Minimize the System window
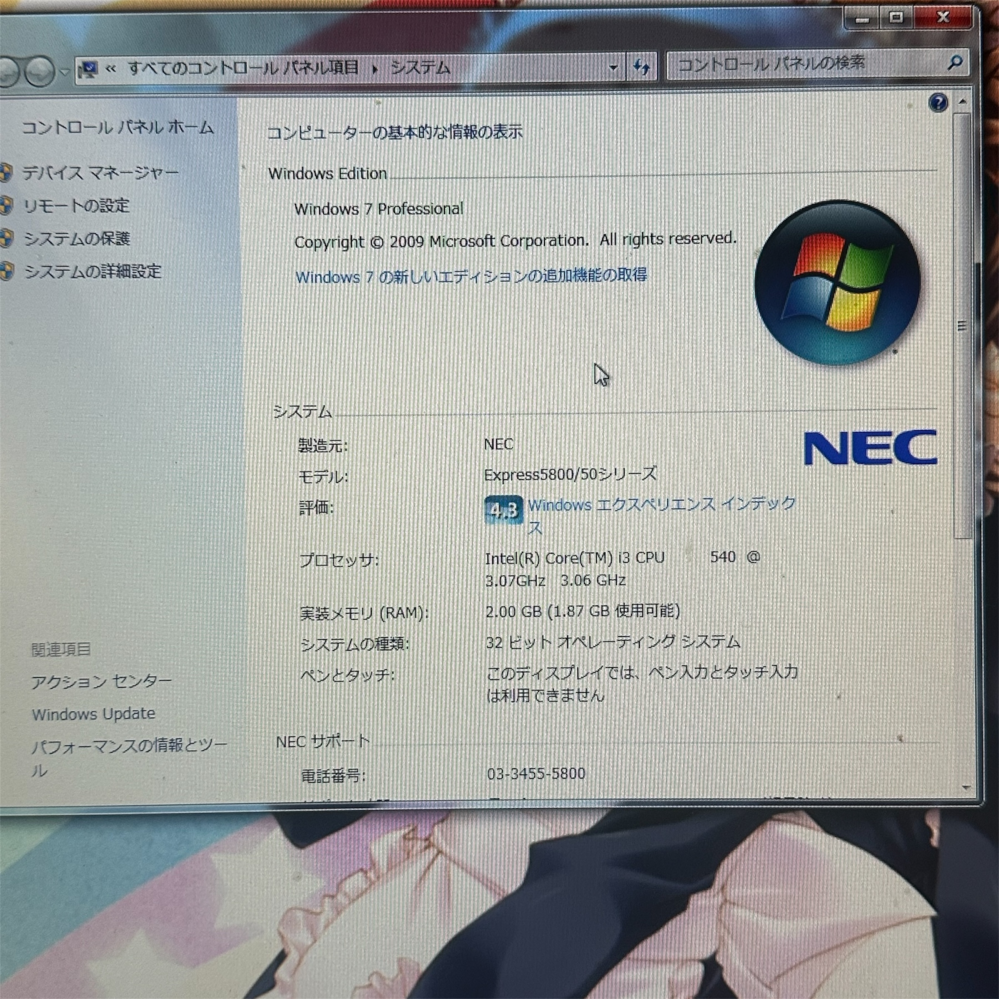 [861, 18]
